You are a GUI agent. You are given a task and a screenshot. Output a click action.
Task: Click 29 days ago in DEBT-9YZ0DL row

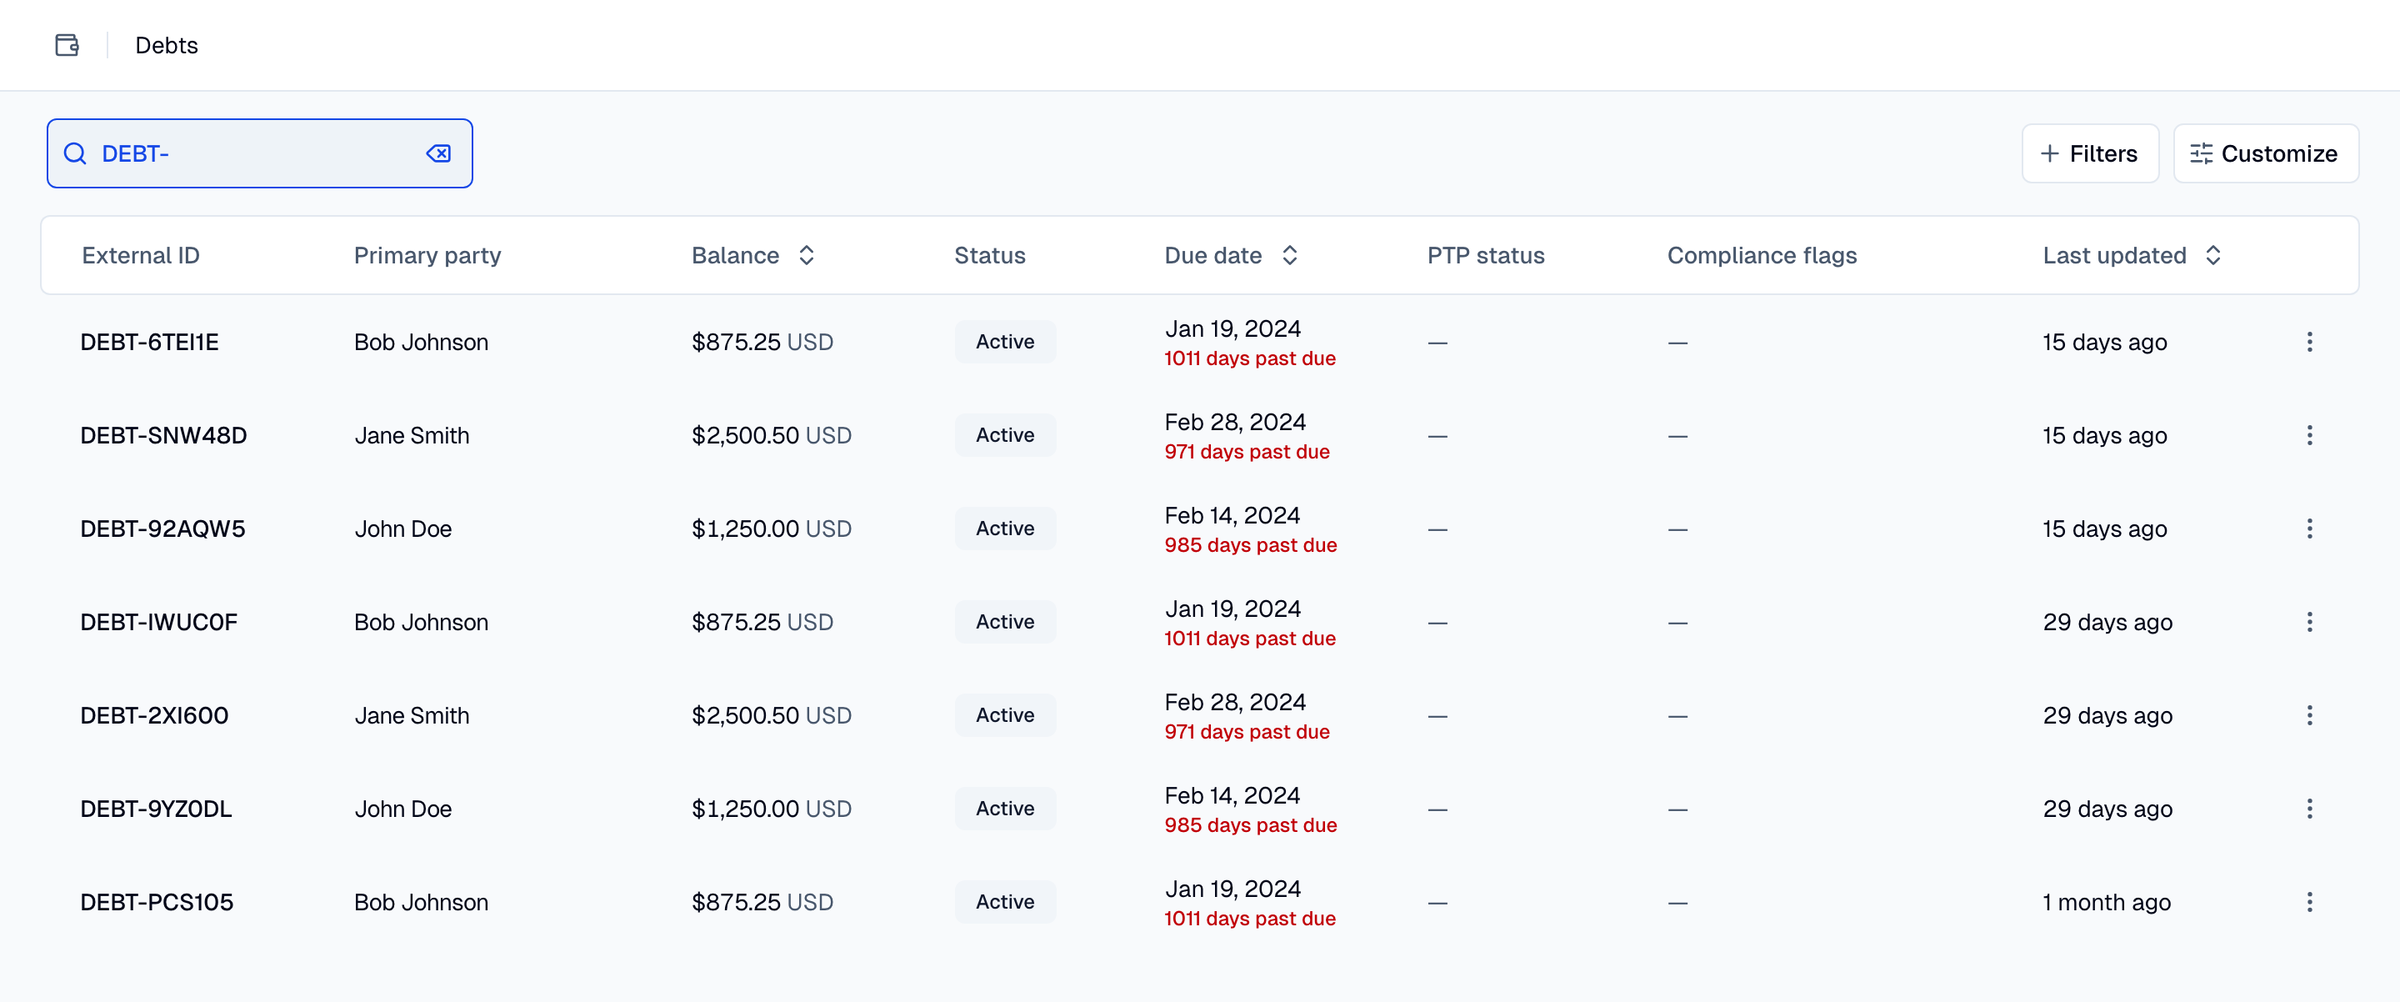click(2107, 808)
